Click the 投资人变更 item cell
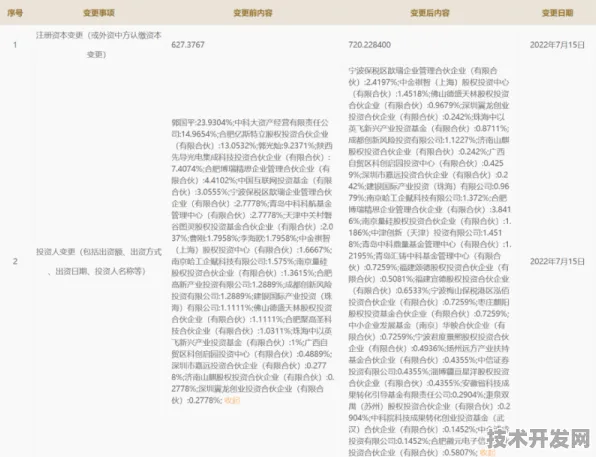 click(98, 261)
